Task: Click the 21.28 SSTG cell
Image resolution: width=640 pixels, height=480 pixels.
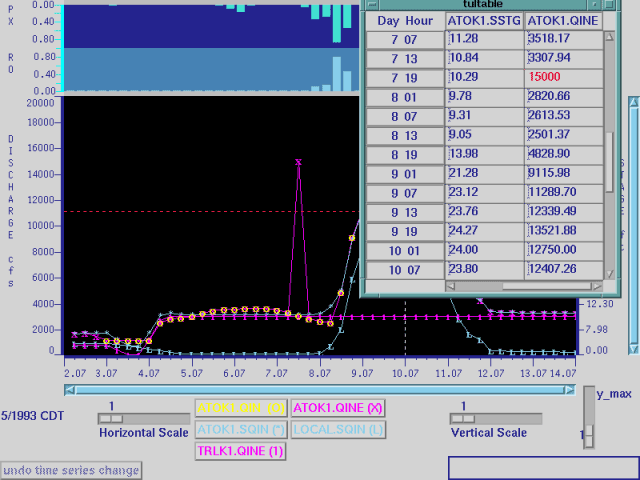Action: click(x=484, y=173)
